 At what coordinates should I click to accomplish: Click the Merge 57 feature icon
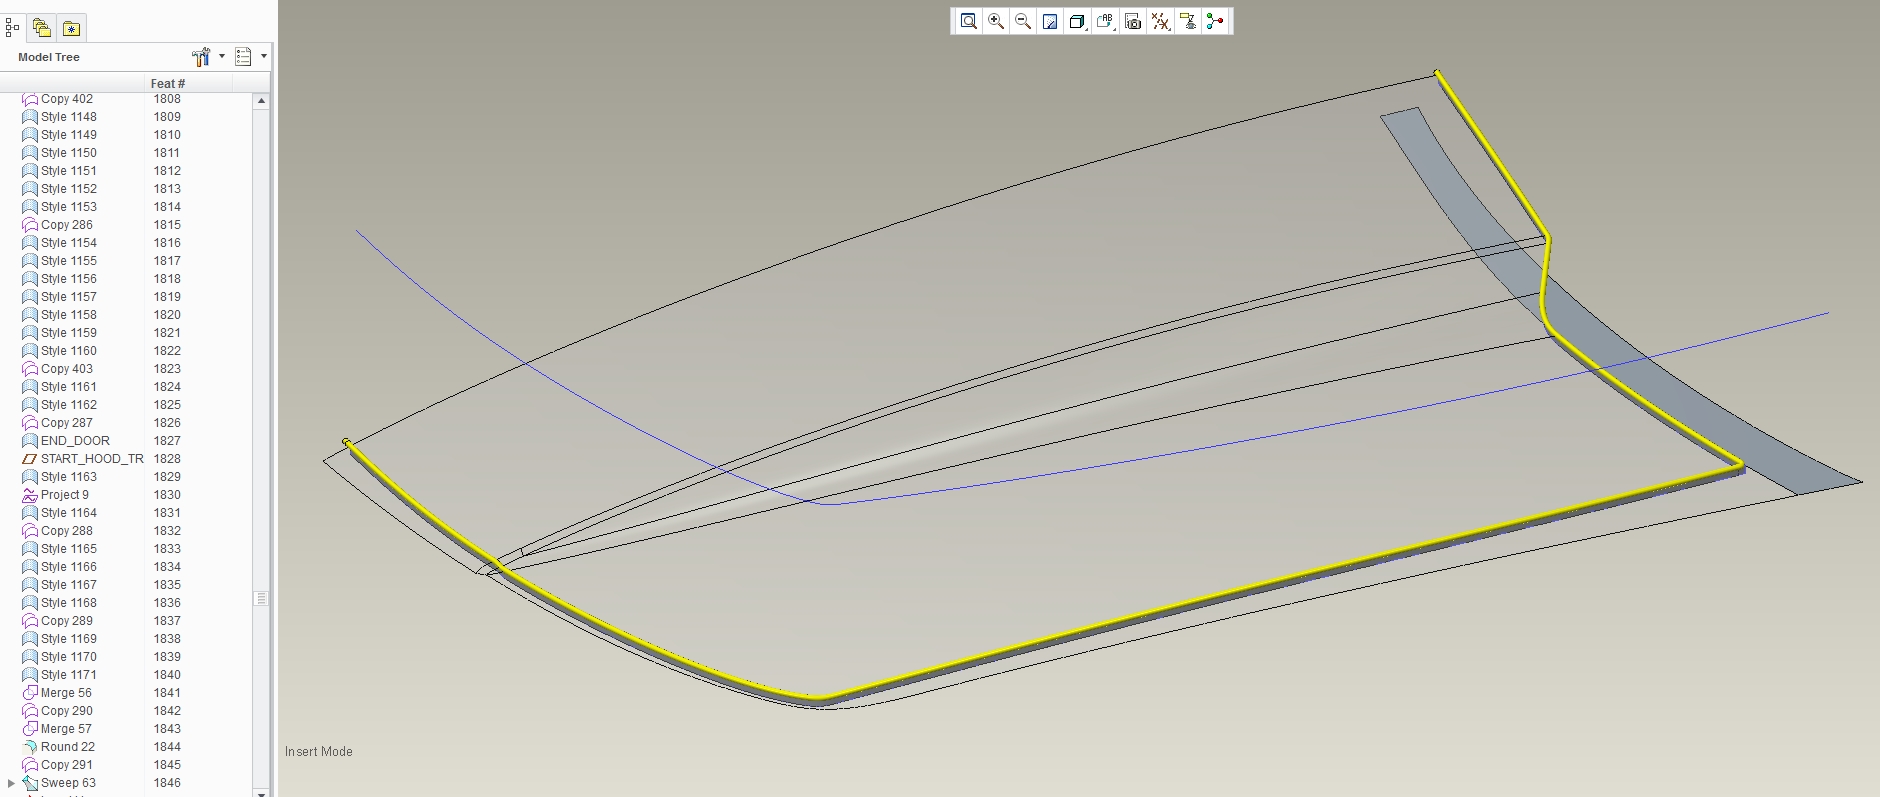[x=30, y=729]
